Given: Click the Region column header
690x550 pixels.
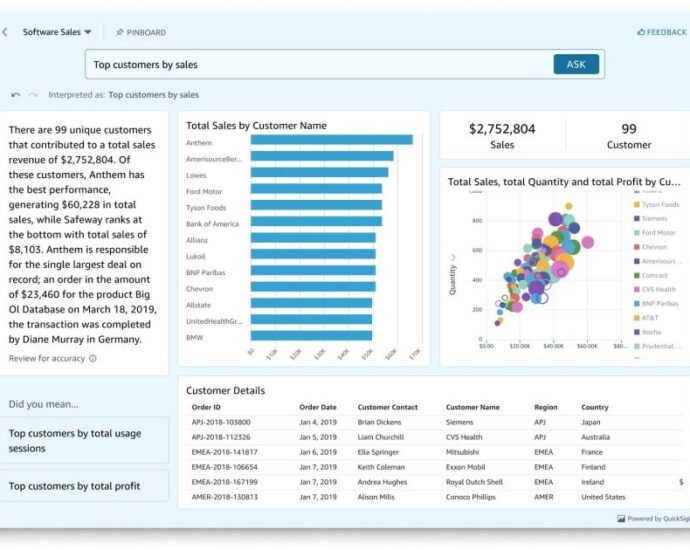Looking at the screenshot, I should pos(546,407).
